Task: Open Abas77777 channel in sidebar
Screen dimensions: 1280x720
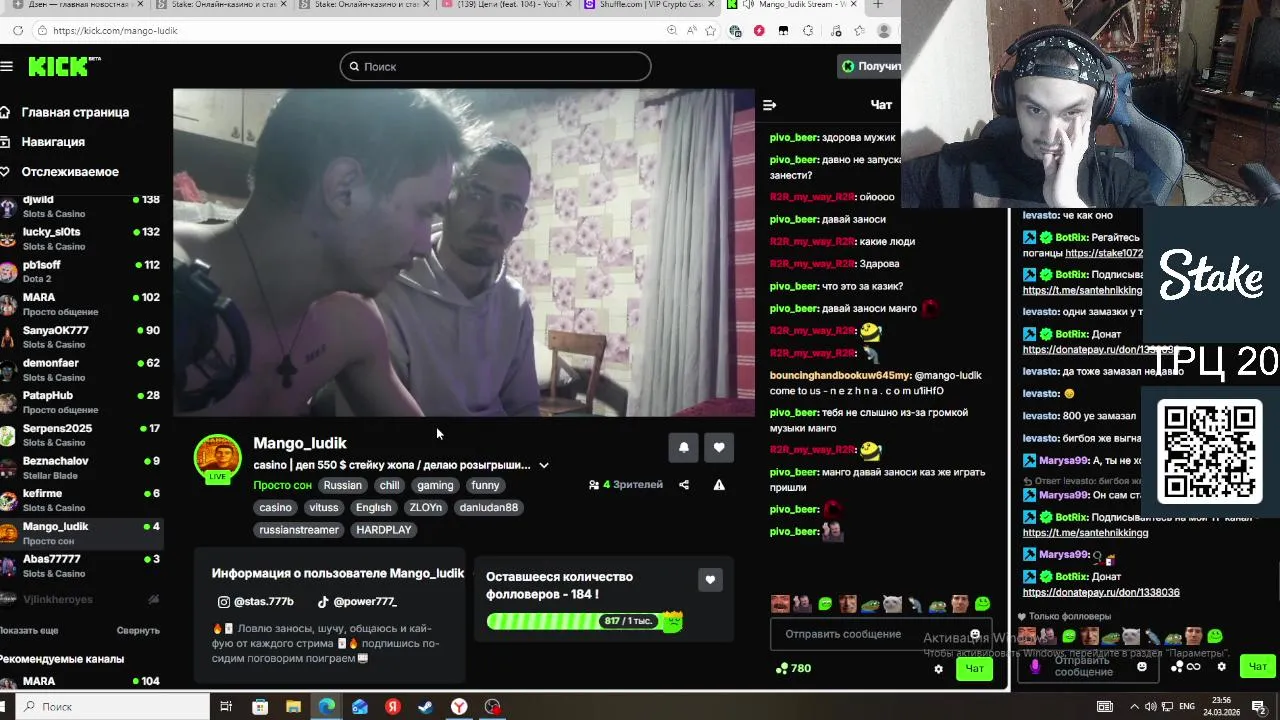Action: [x=80, y=566]
